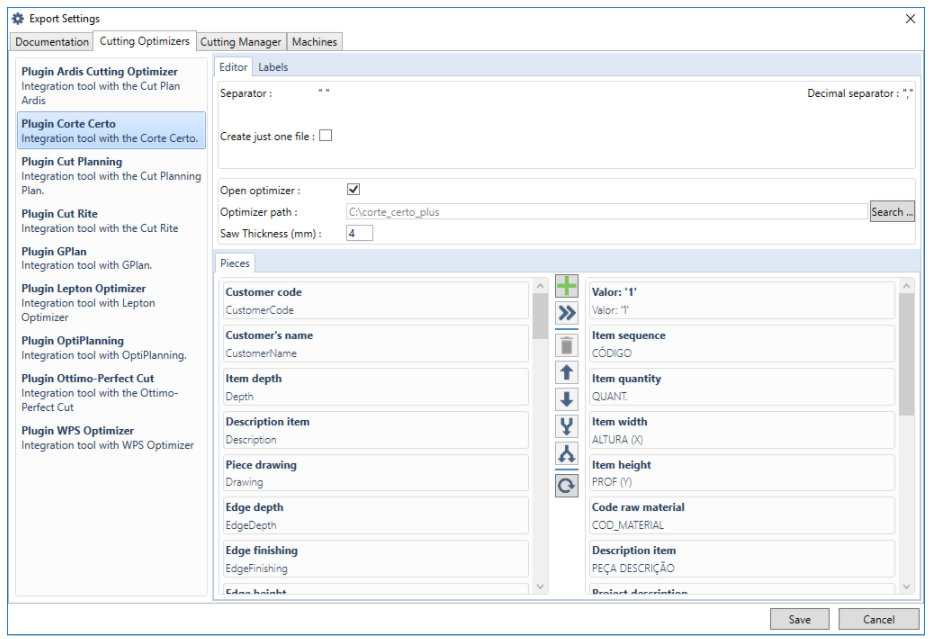930x639 pixels.
Task: Move selected field down with down arrow
Action: 566,399
